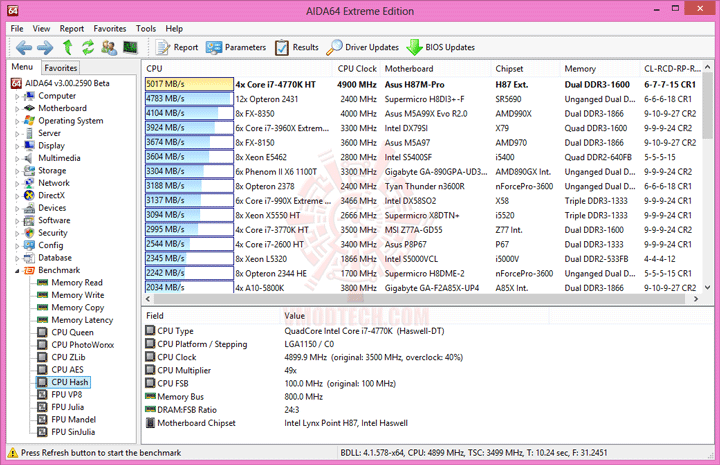Screen dimensions: 720x465
Task: Open the Favorites menu
Action: [x=110, y=28]
